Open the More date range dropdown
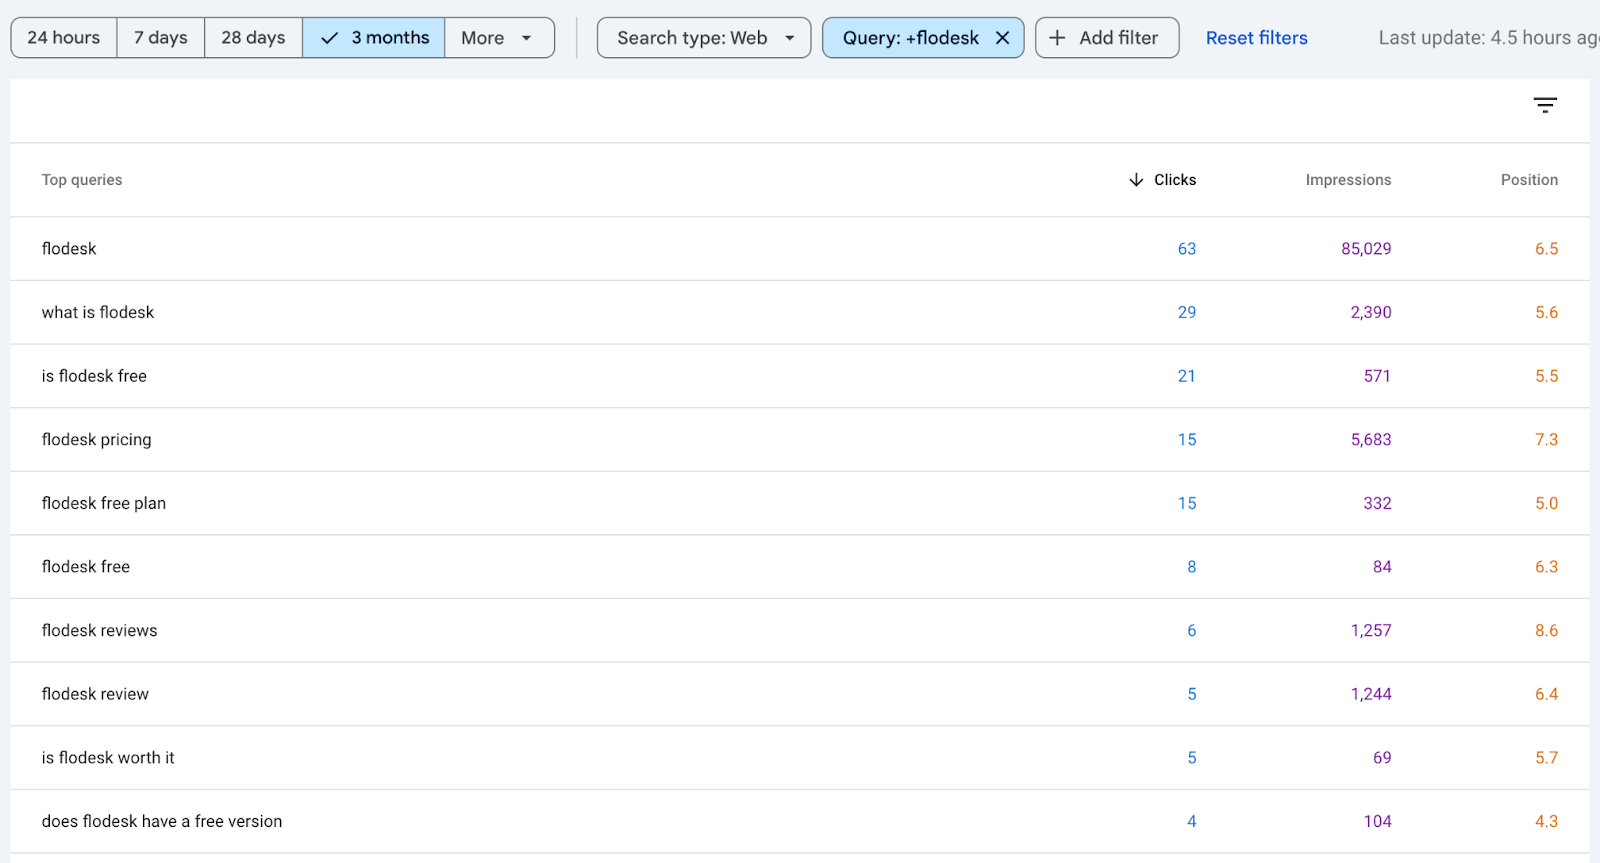 [x=499, y=38]
